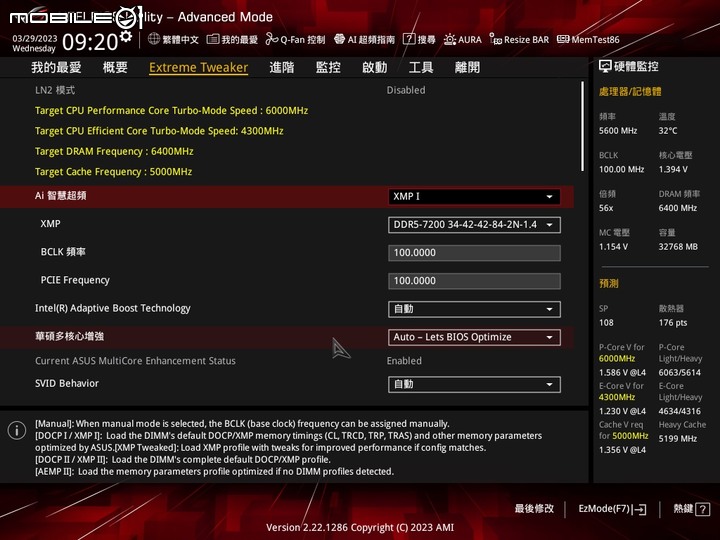This screenshot has height=540, width=720.
Task: Click PCIE Frequency input field
Action: click(474, 281)
